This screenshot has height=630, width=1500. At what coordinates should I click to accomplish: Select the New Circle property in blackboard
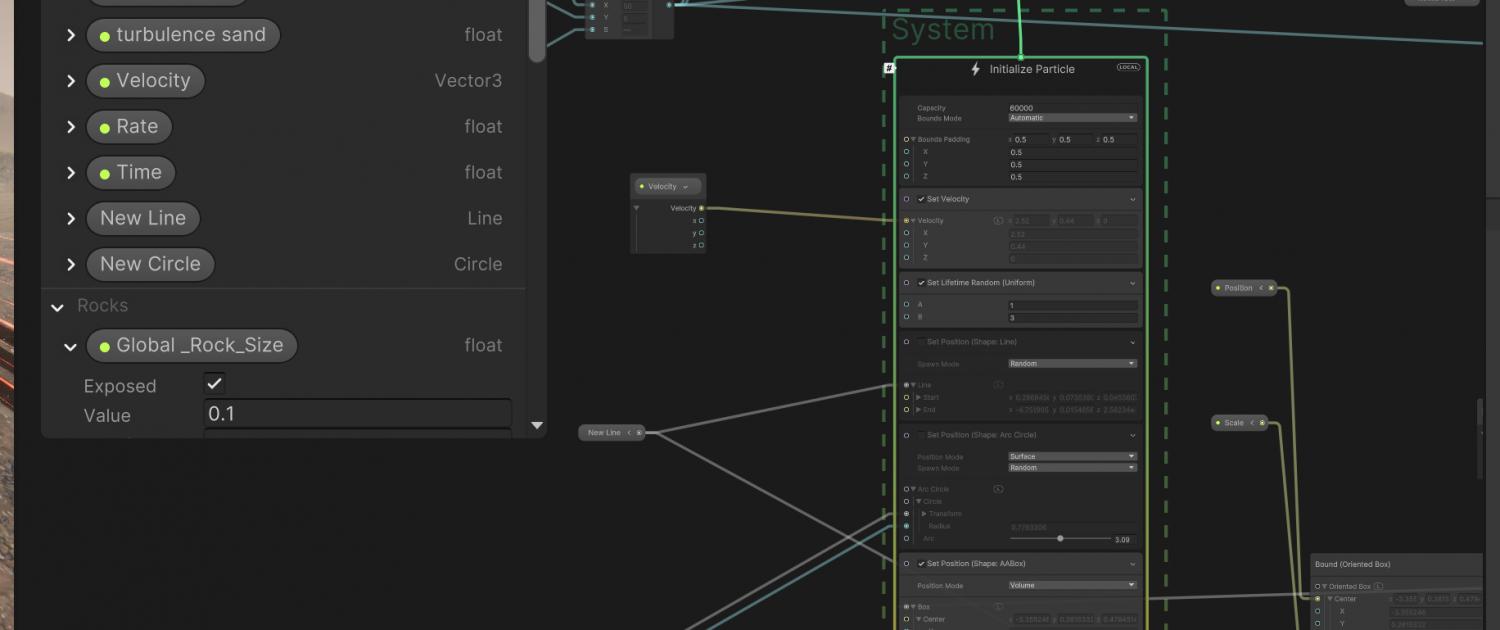point(150,264)
